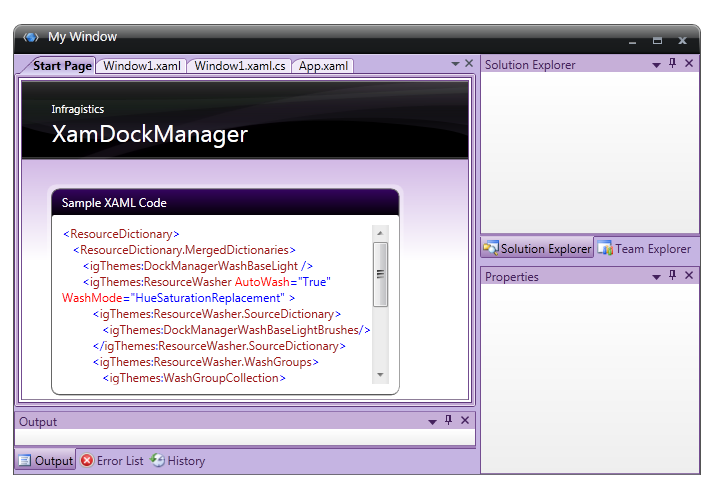Open the document tabs list dropdown arrow
The height and width of the screenshot is (500, 715).
(455, 64)
